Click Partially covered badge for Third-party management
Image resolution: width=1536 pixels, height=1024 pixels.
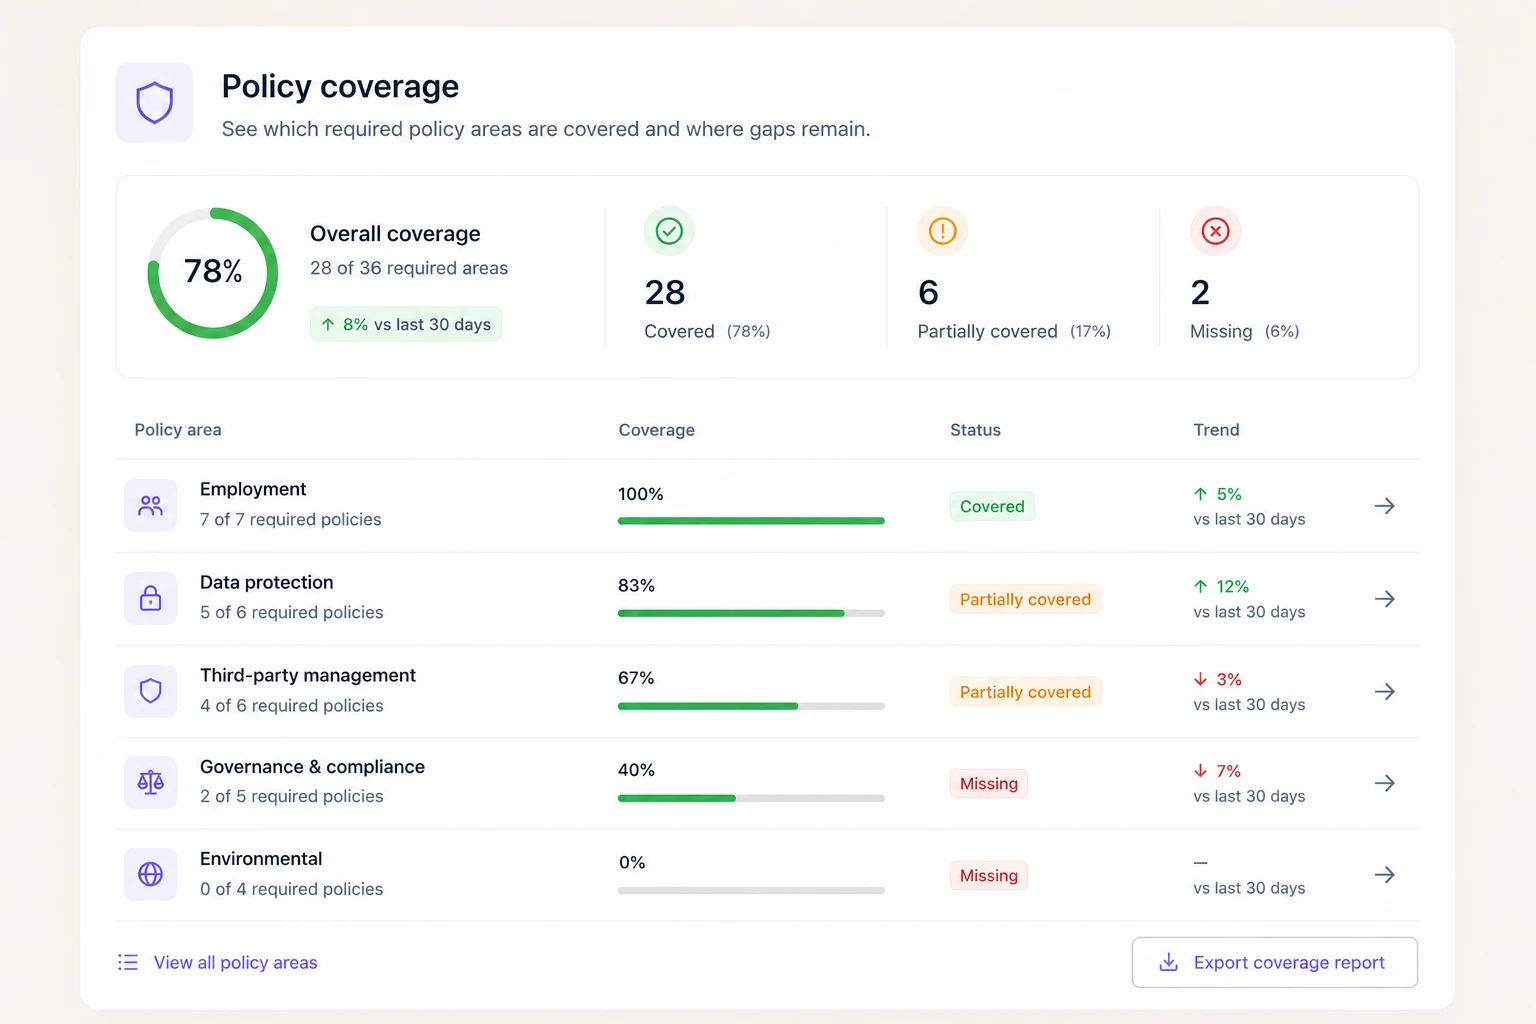[1025, 692]
